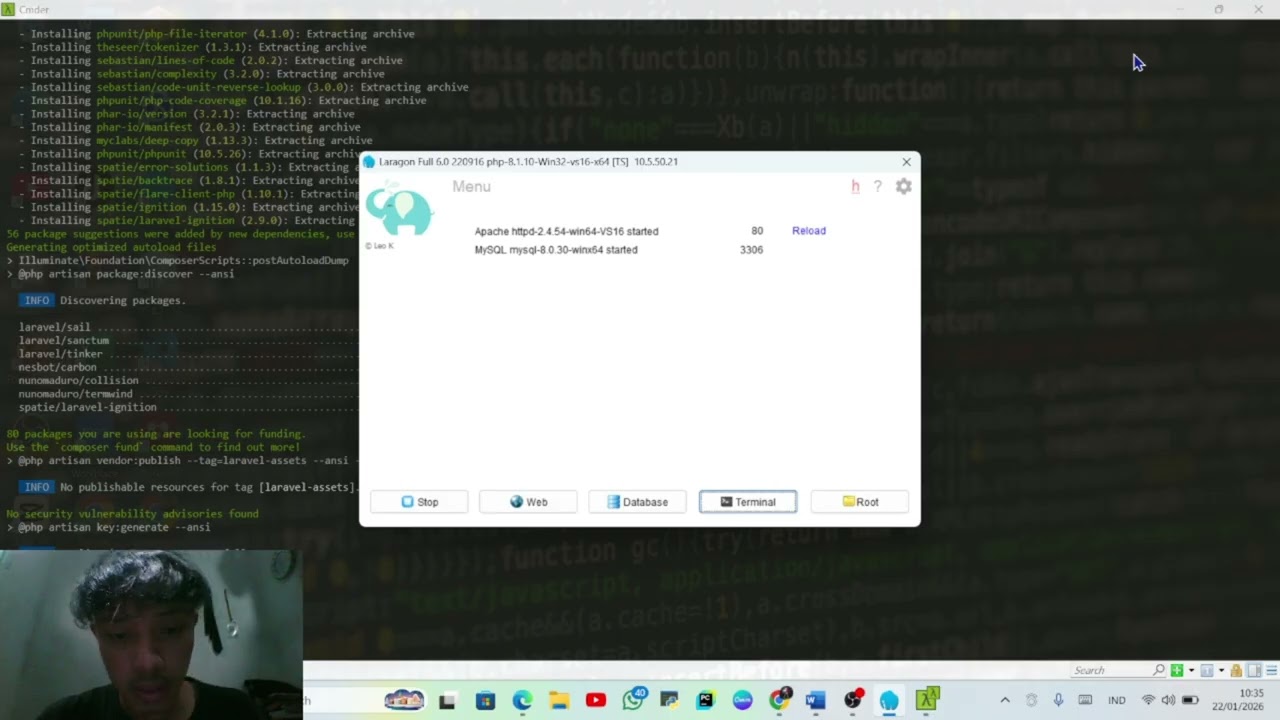Click the Laragon elephant logo
The height and width of the screenshot is (720, 1280).
tap(398, 211)
